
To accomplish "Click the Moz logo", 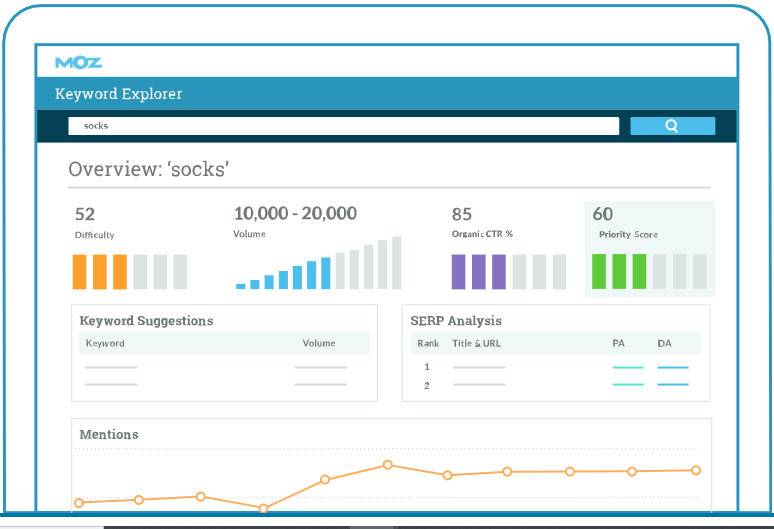I will 78,62.
